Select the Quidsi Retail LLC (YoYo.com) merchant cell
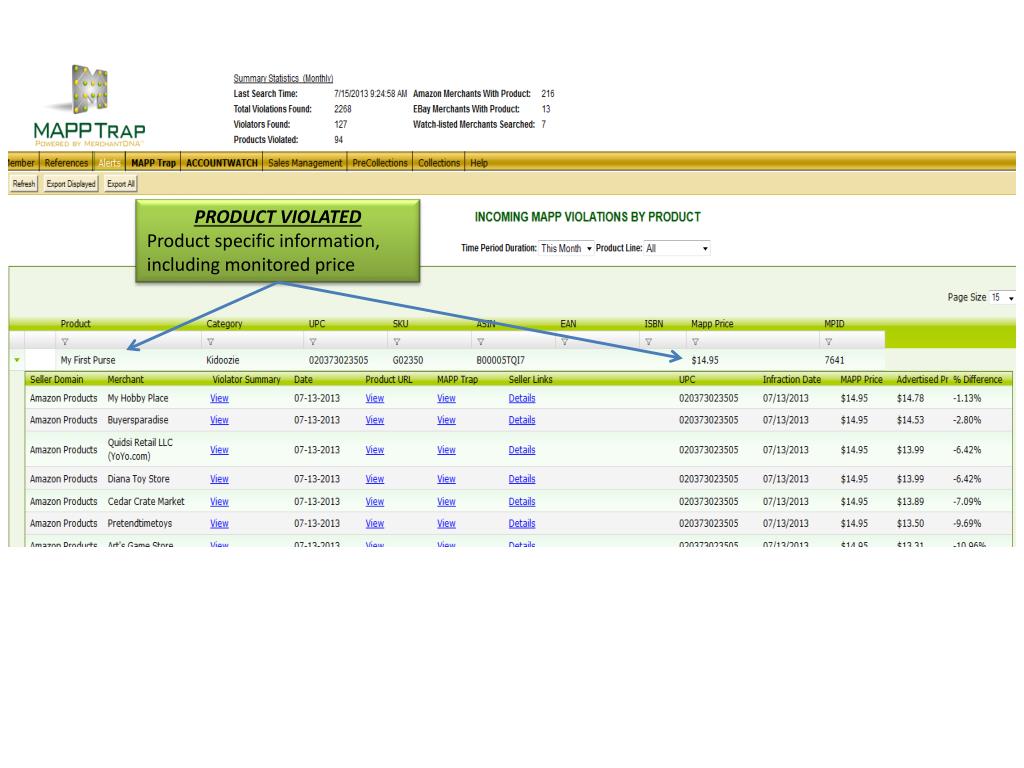 click(140, 449)
